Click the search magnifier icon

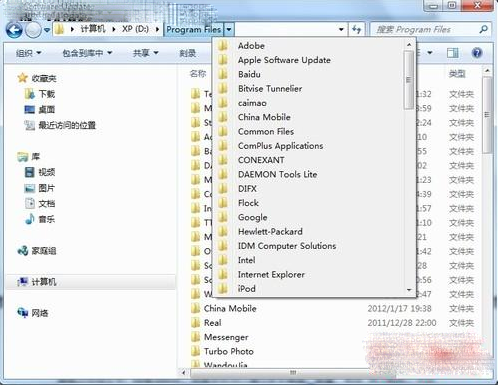tap(483, 29)
